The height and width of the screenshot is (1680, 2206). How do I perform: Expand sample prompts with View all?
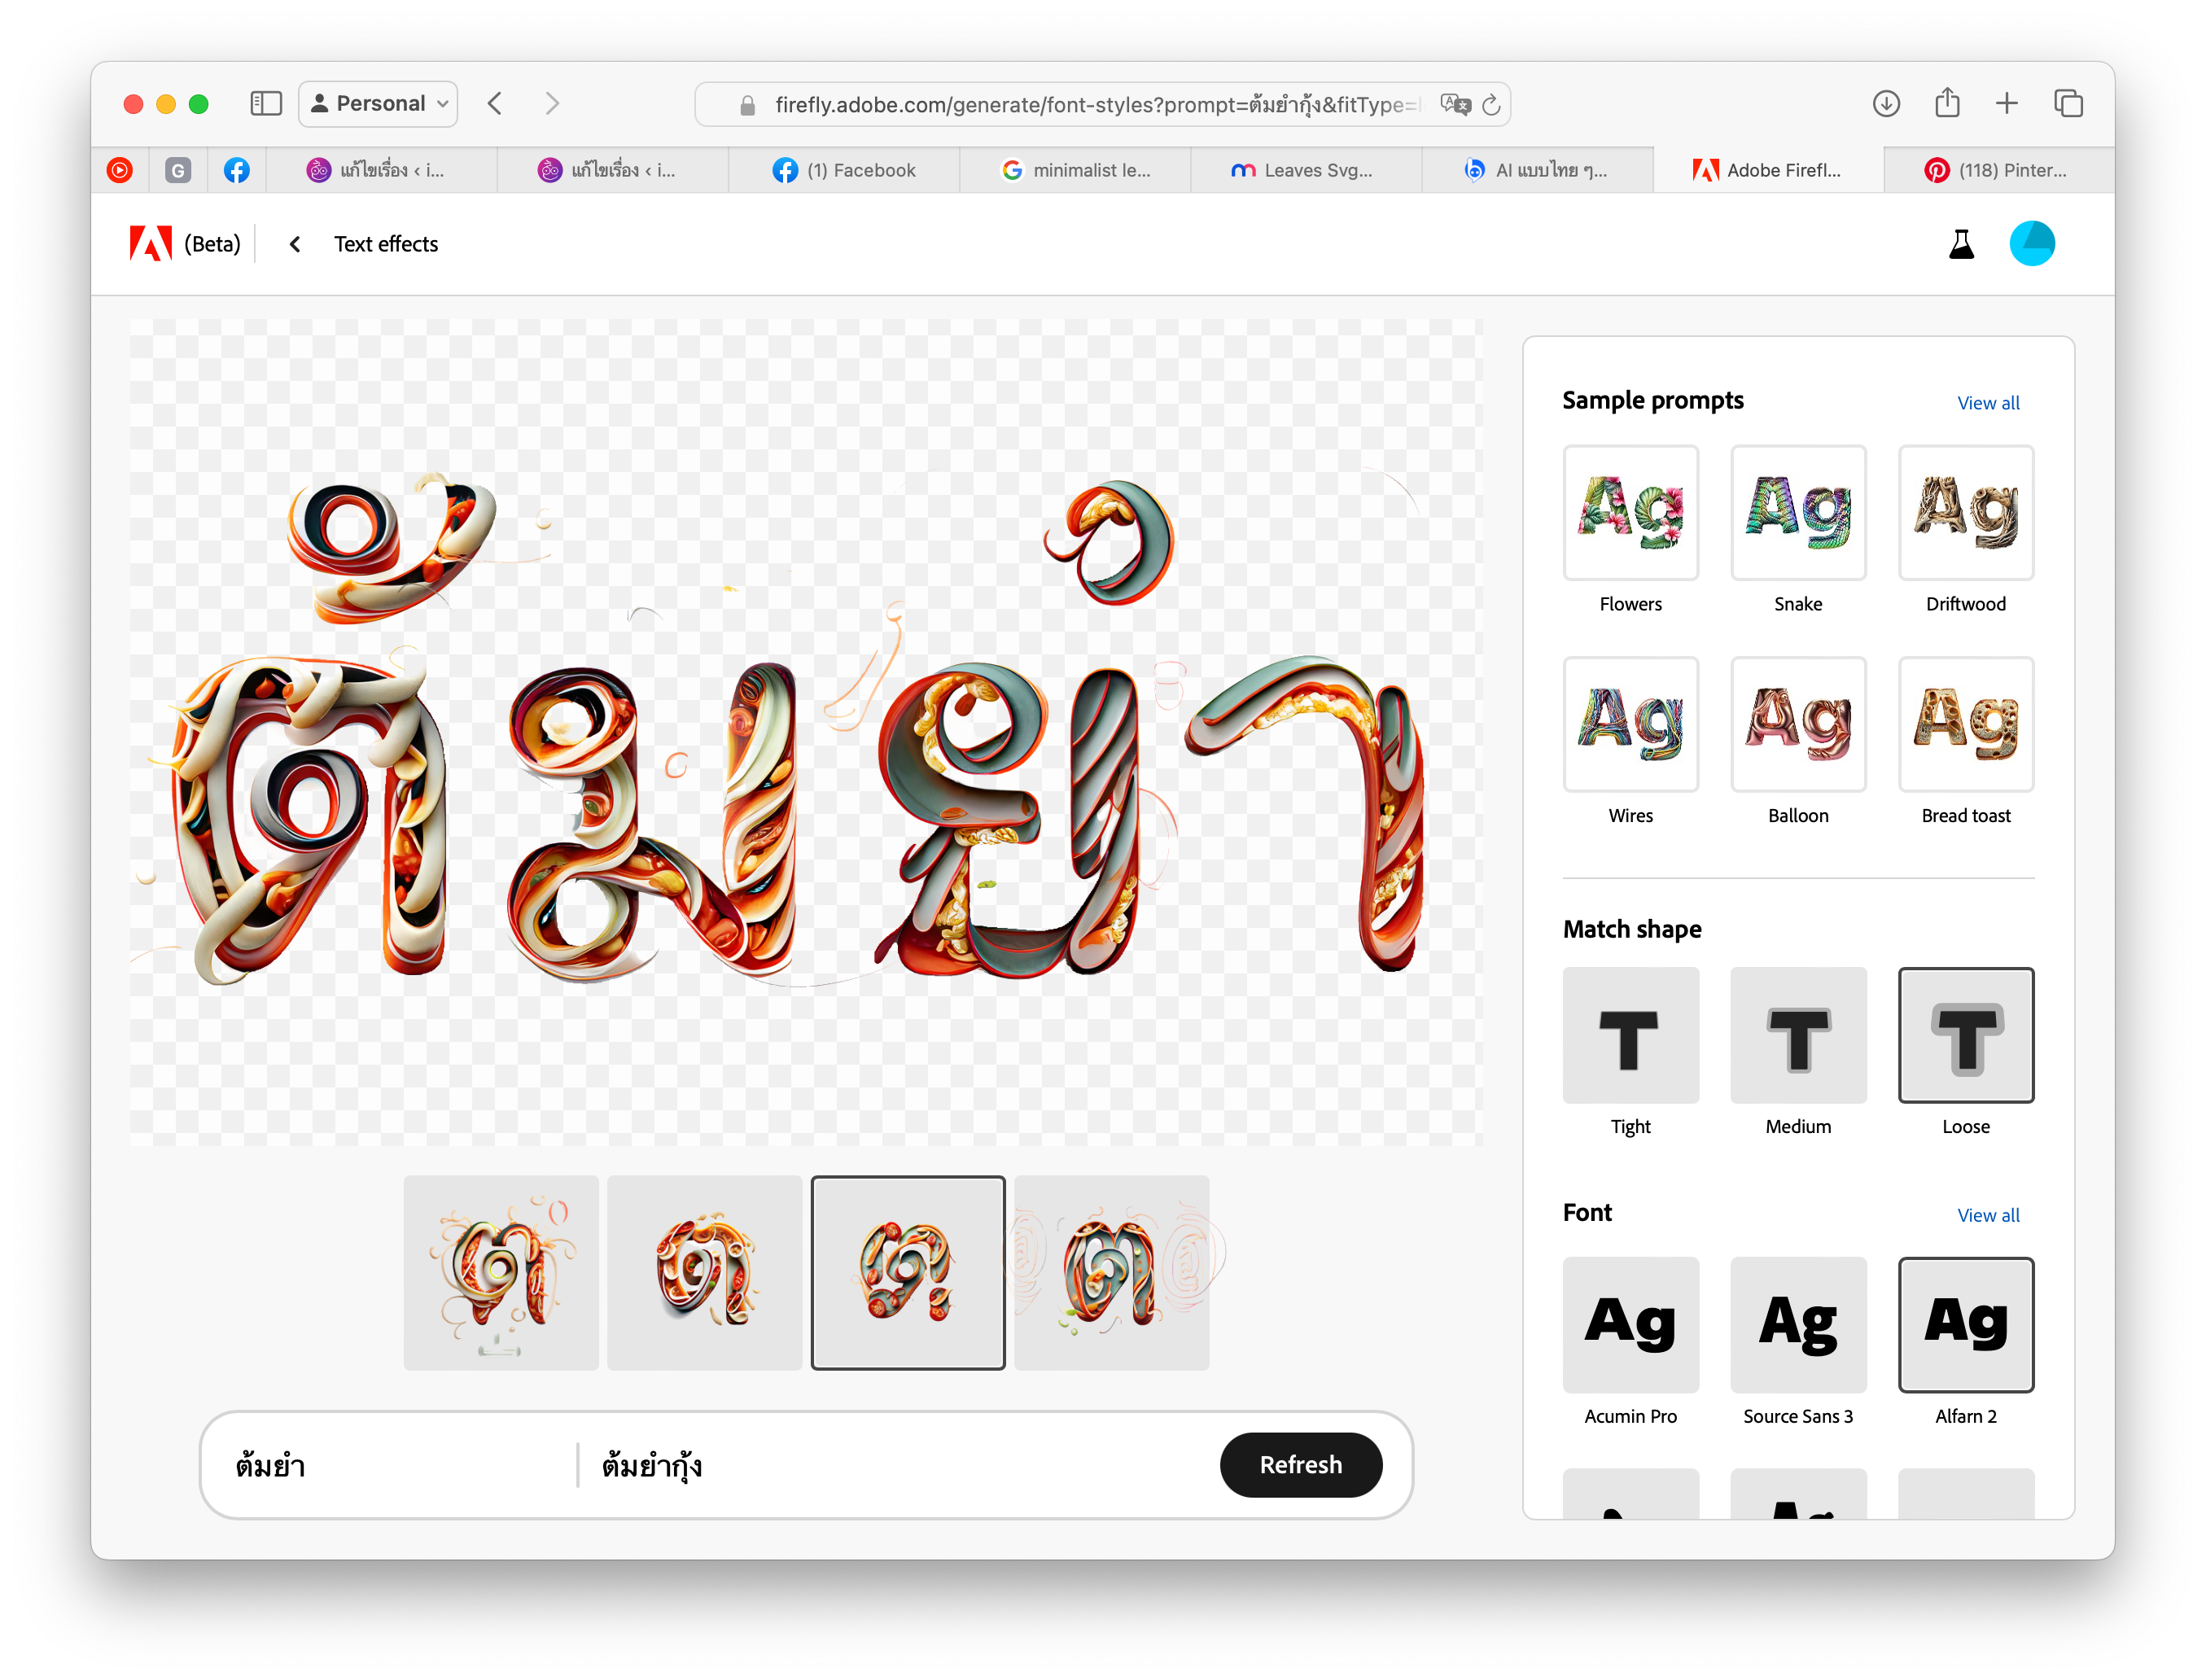[1987, 403]
